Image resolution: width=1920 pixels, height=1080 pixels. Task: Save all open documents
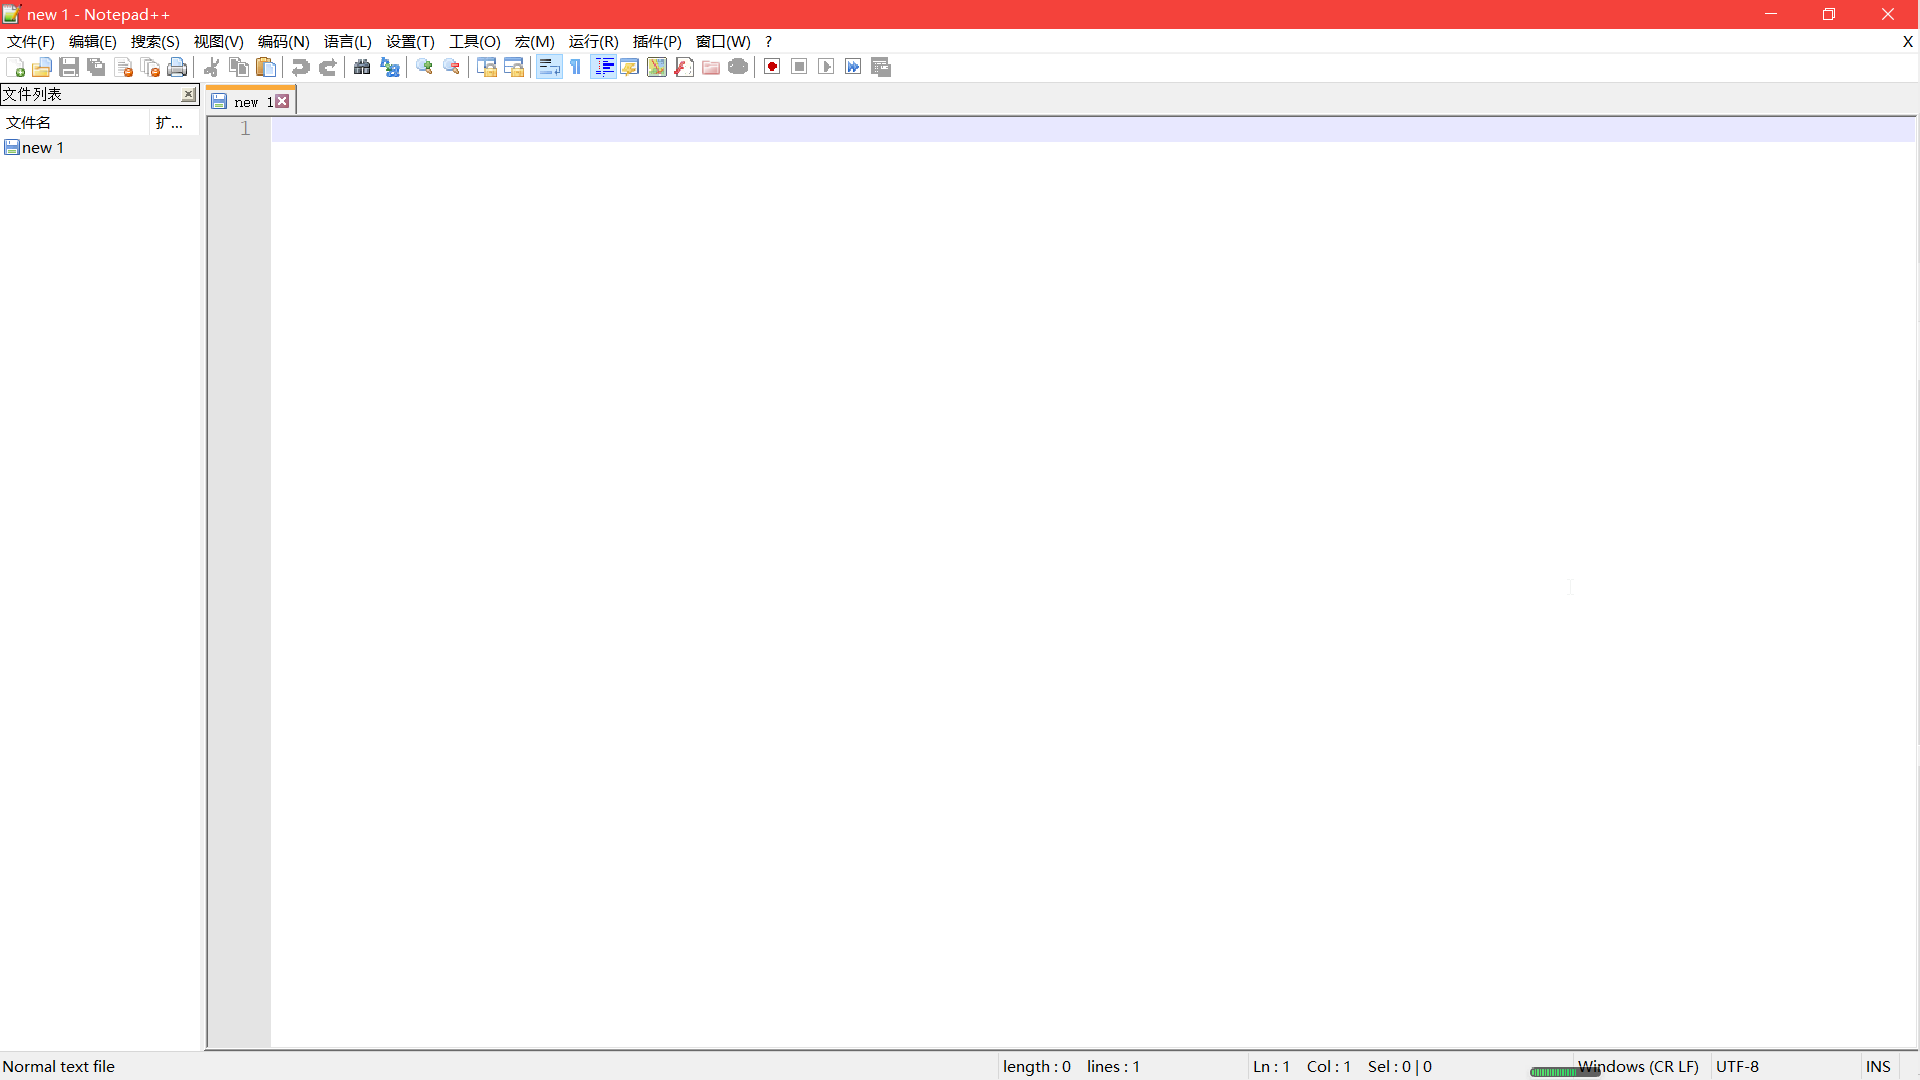pos(95,67)
